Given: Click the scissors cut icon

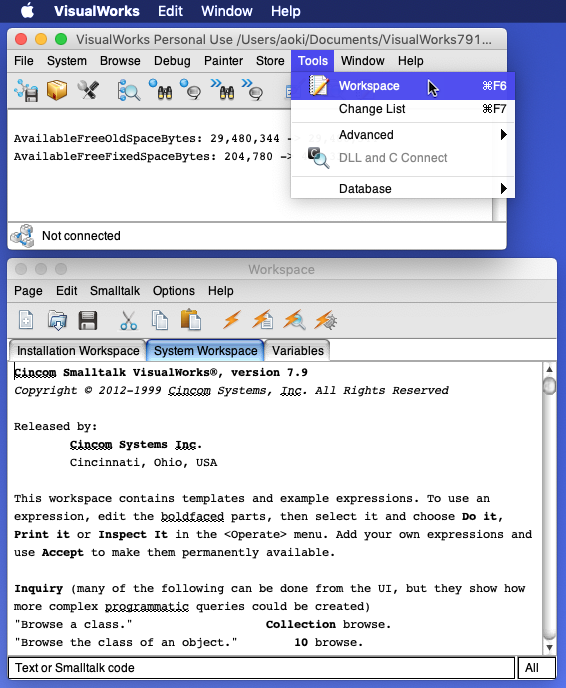Looking at the screenshot, I should [129, 320].
